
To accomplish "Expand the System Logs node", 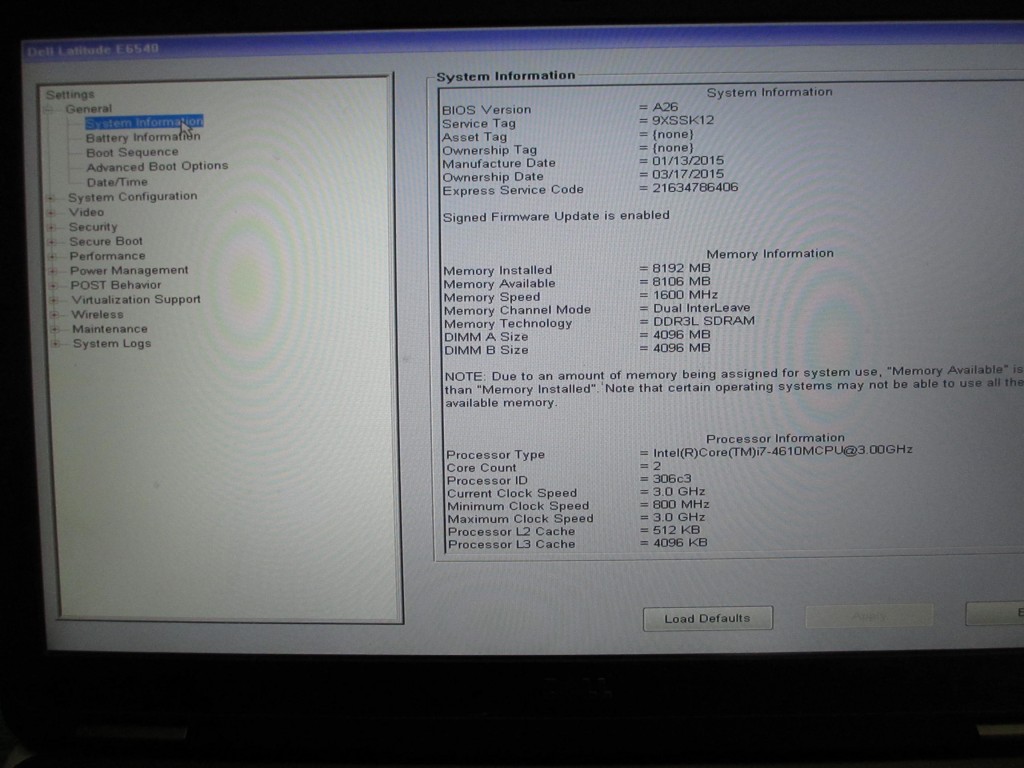I will tap(57, 344).
